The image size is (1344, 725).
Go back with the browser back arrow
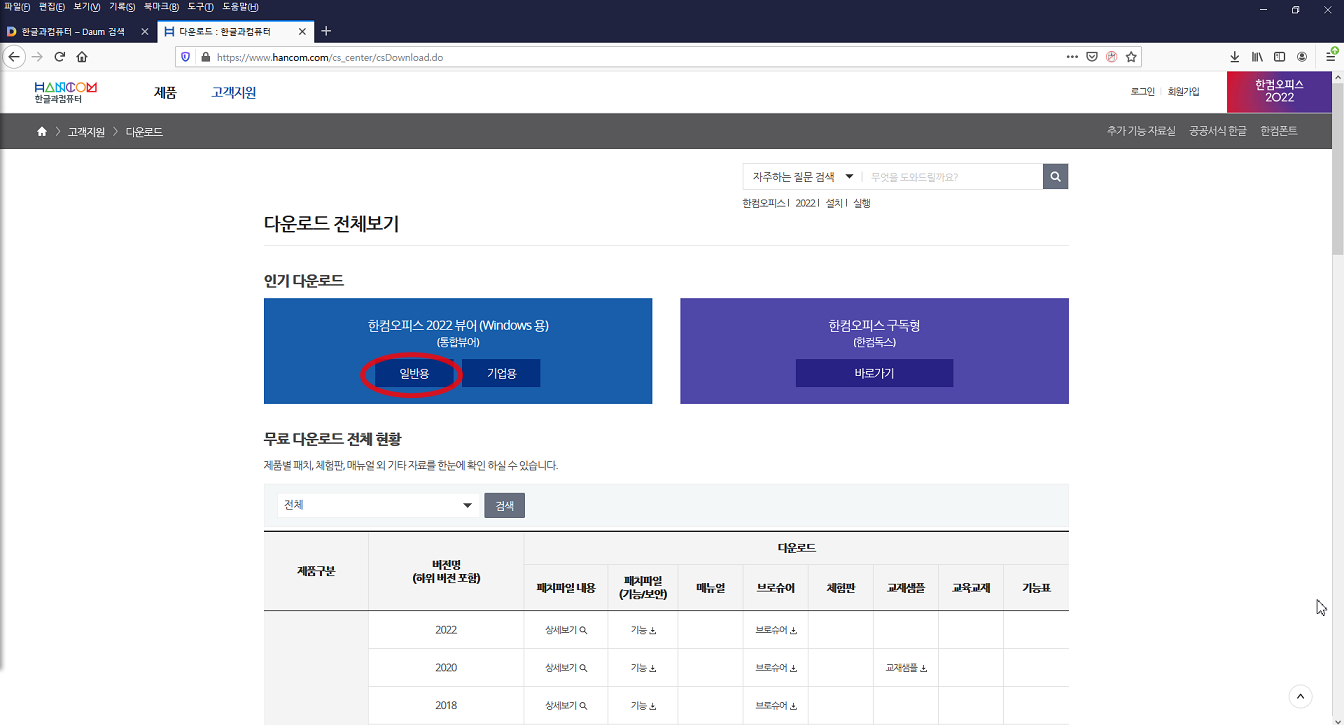pos(13,57)
